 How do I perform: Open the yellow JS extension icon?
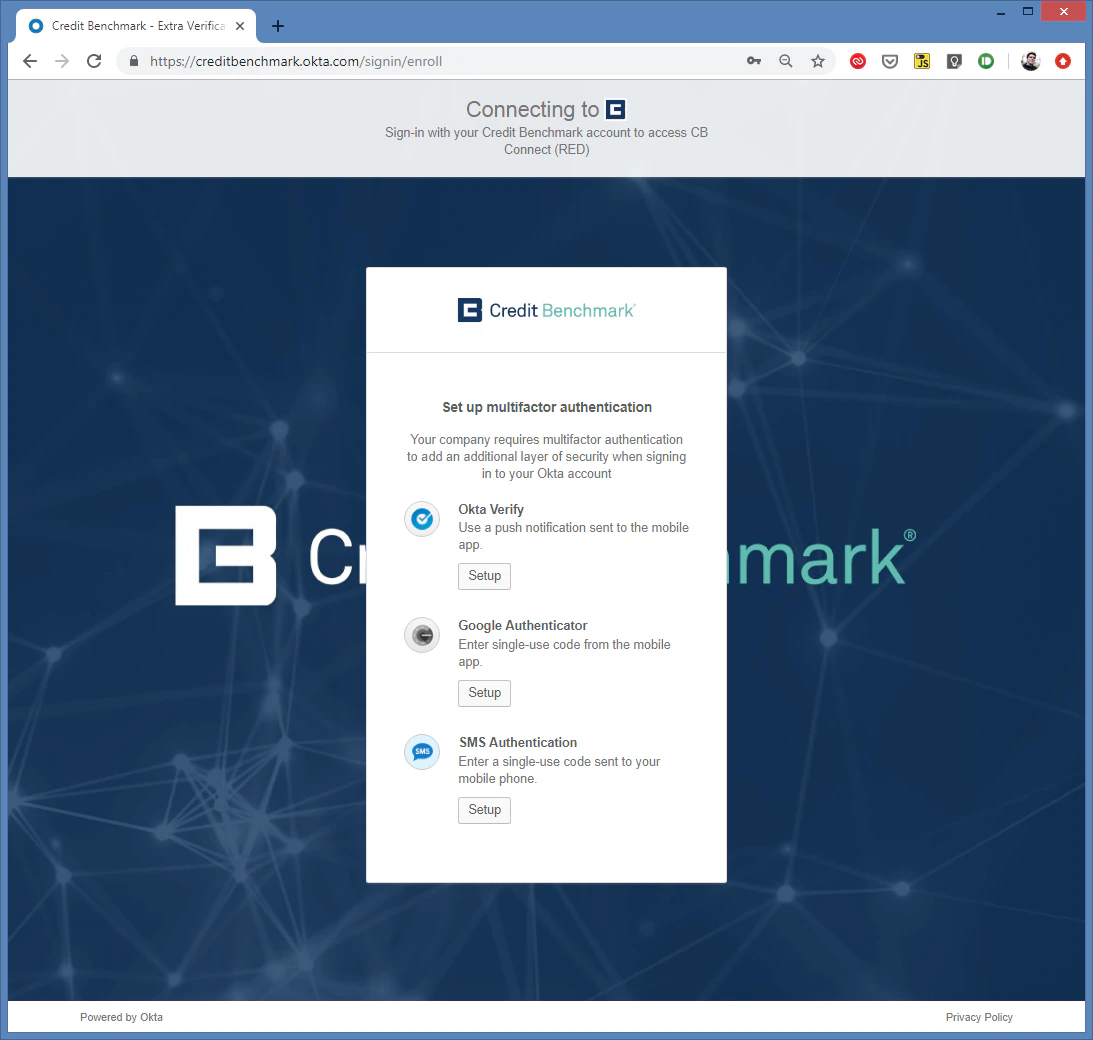[x=922, y=61]
